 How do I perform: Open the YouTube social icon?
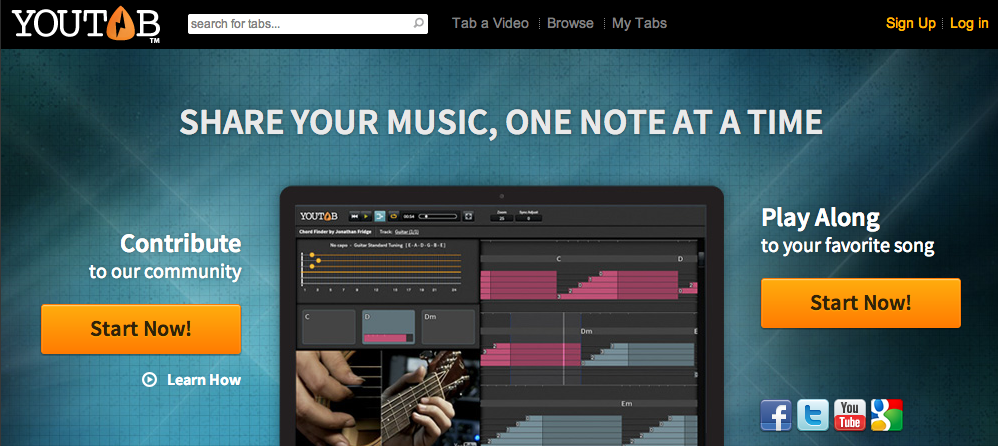coord(850,415)
